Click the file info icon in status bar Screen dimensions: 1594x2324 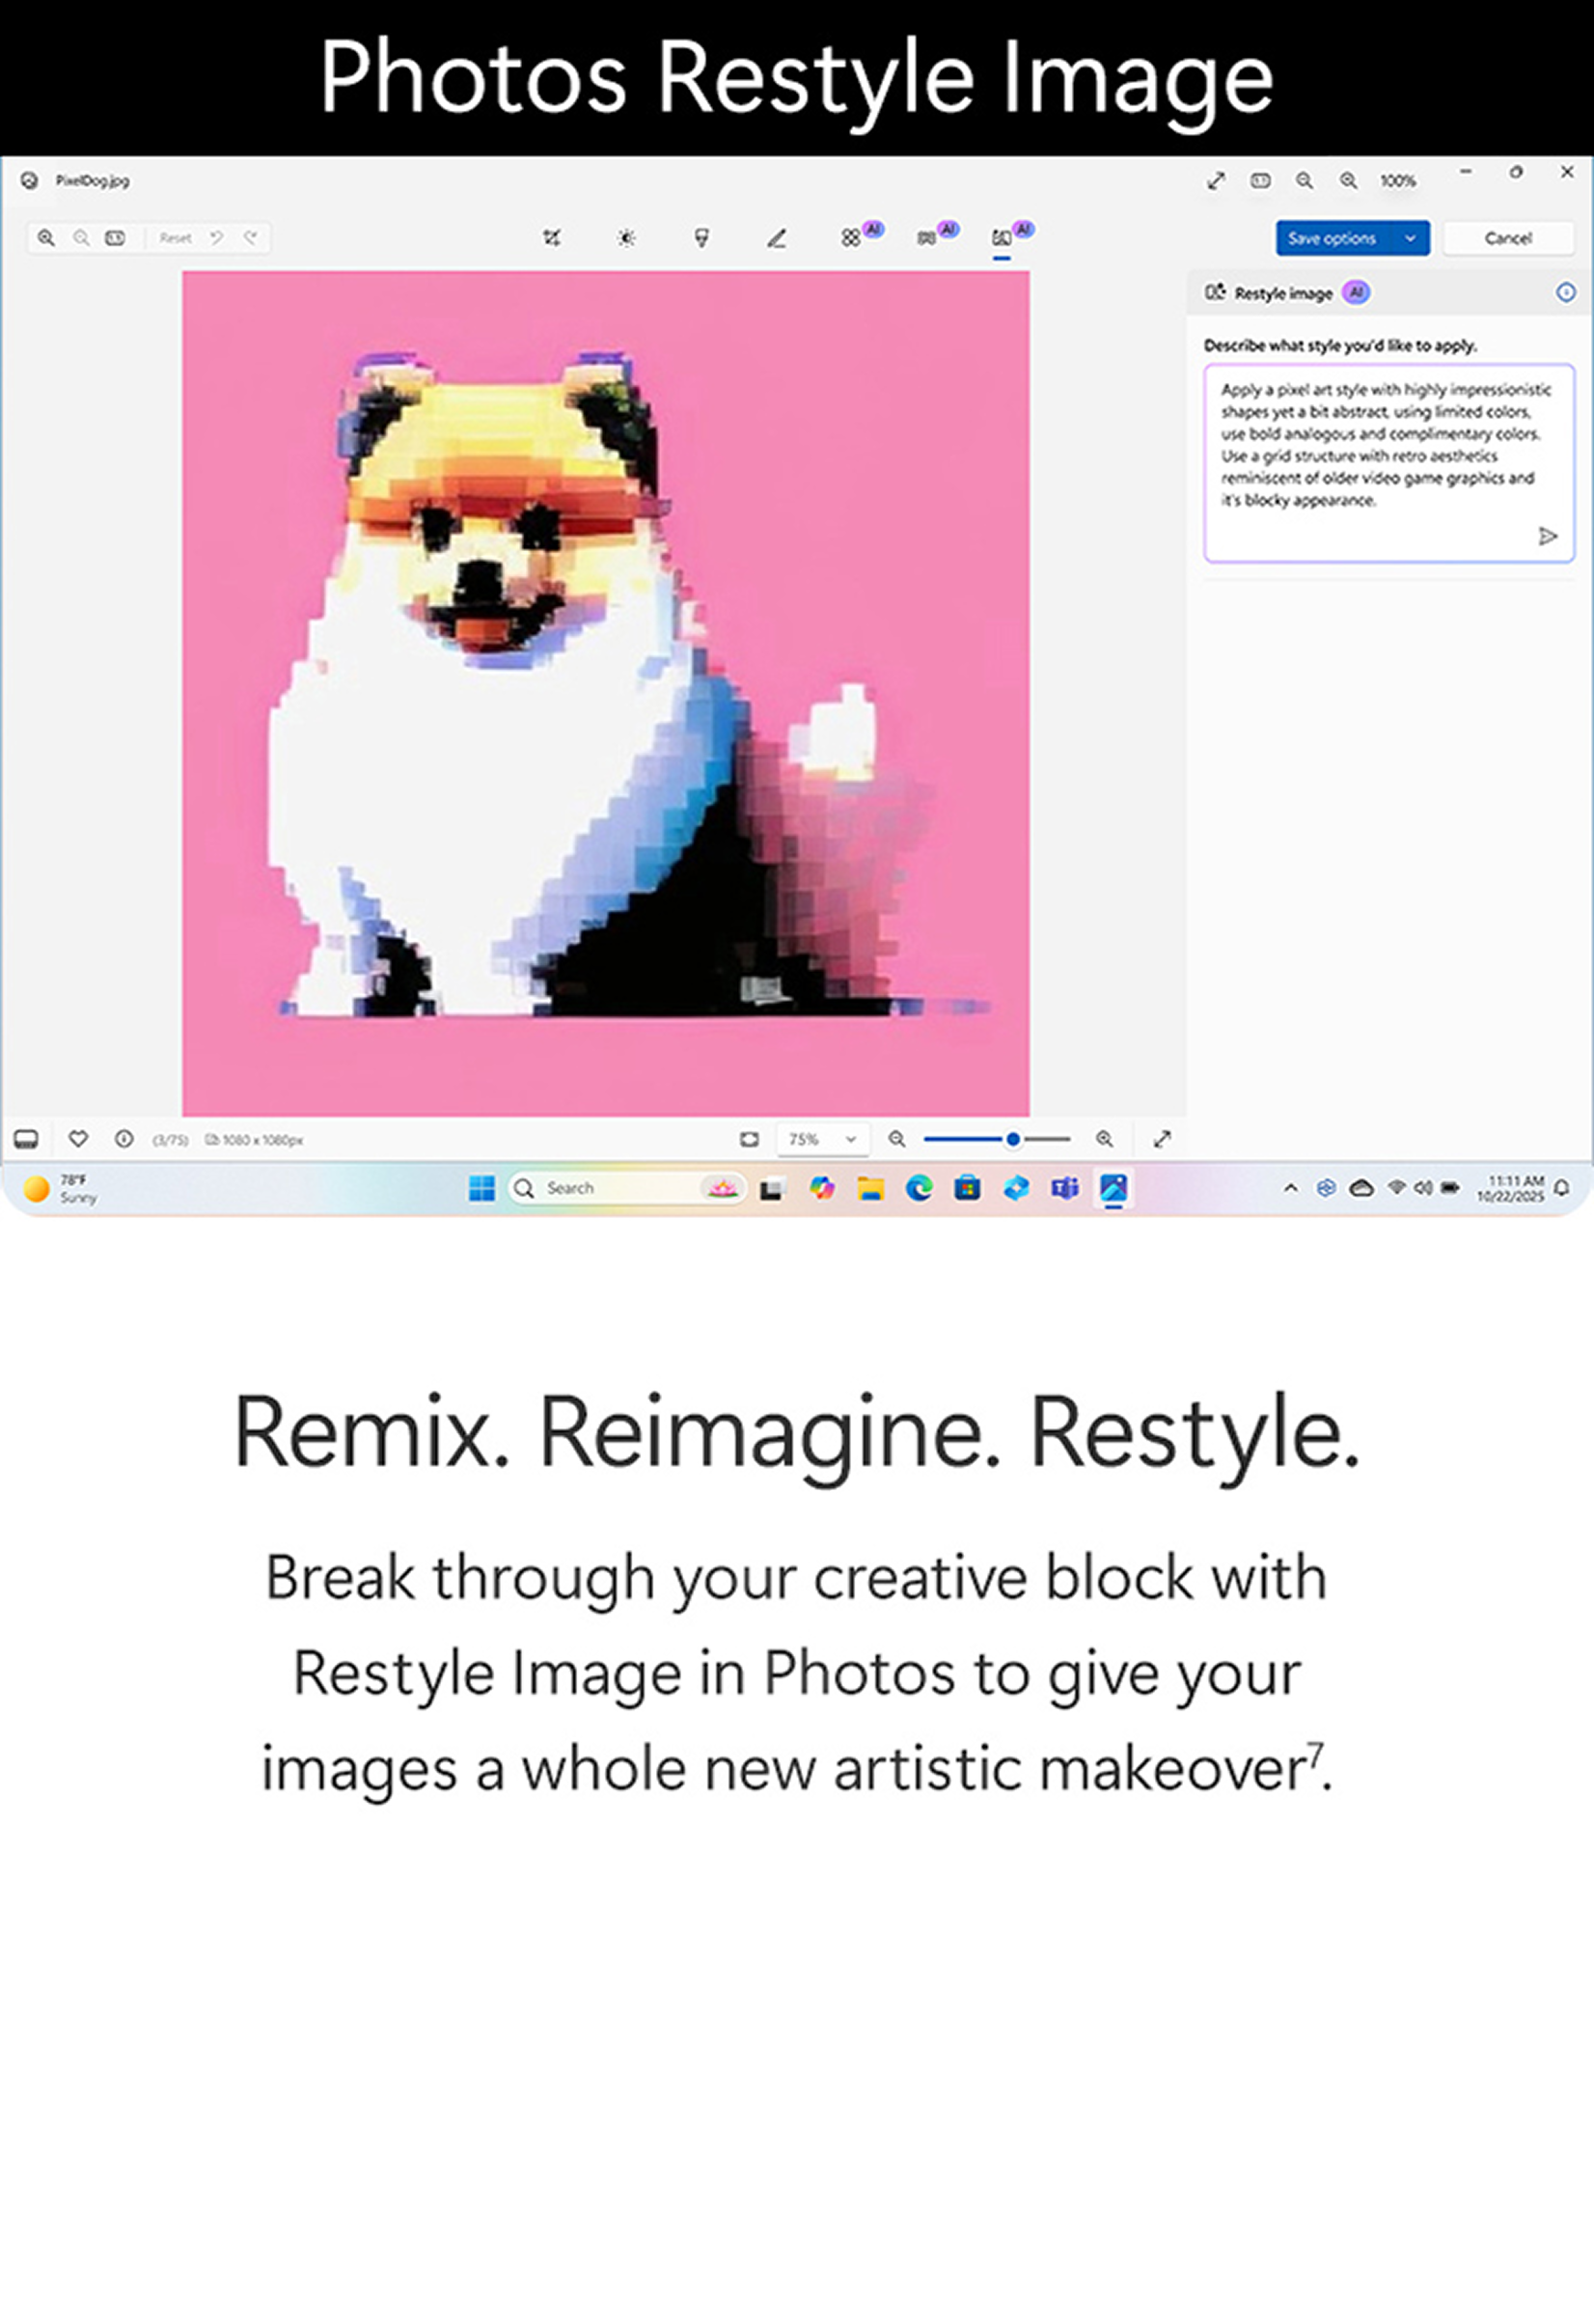[x=124, y=1139]
